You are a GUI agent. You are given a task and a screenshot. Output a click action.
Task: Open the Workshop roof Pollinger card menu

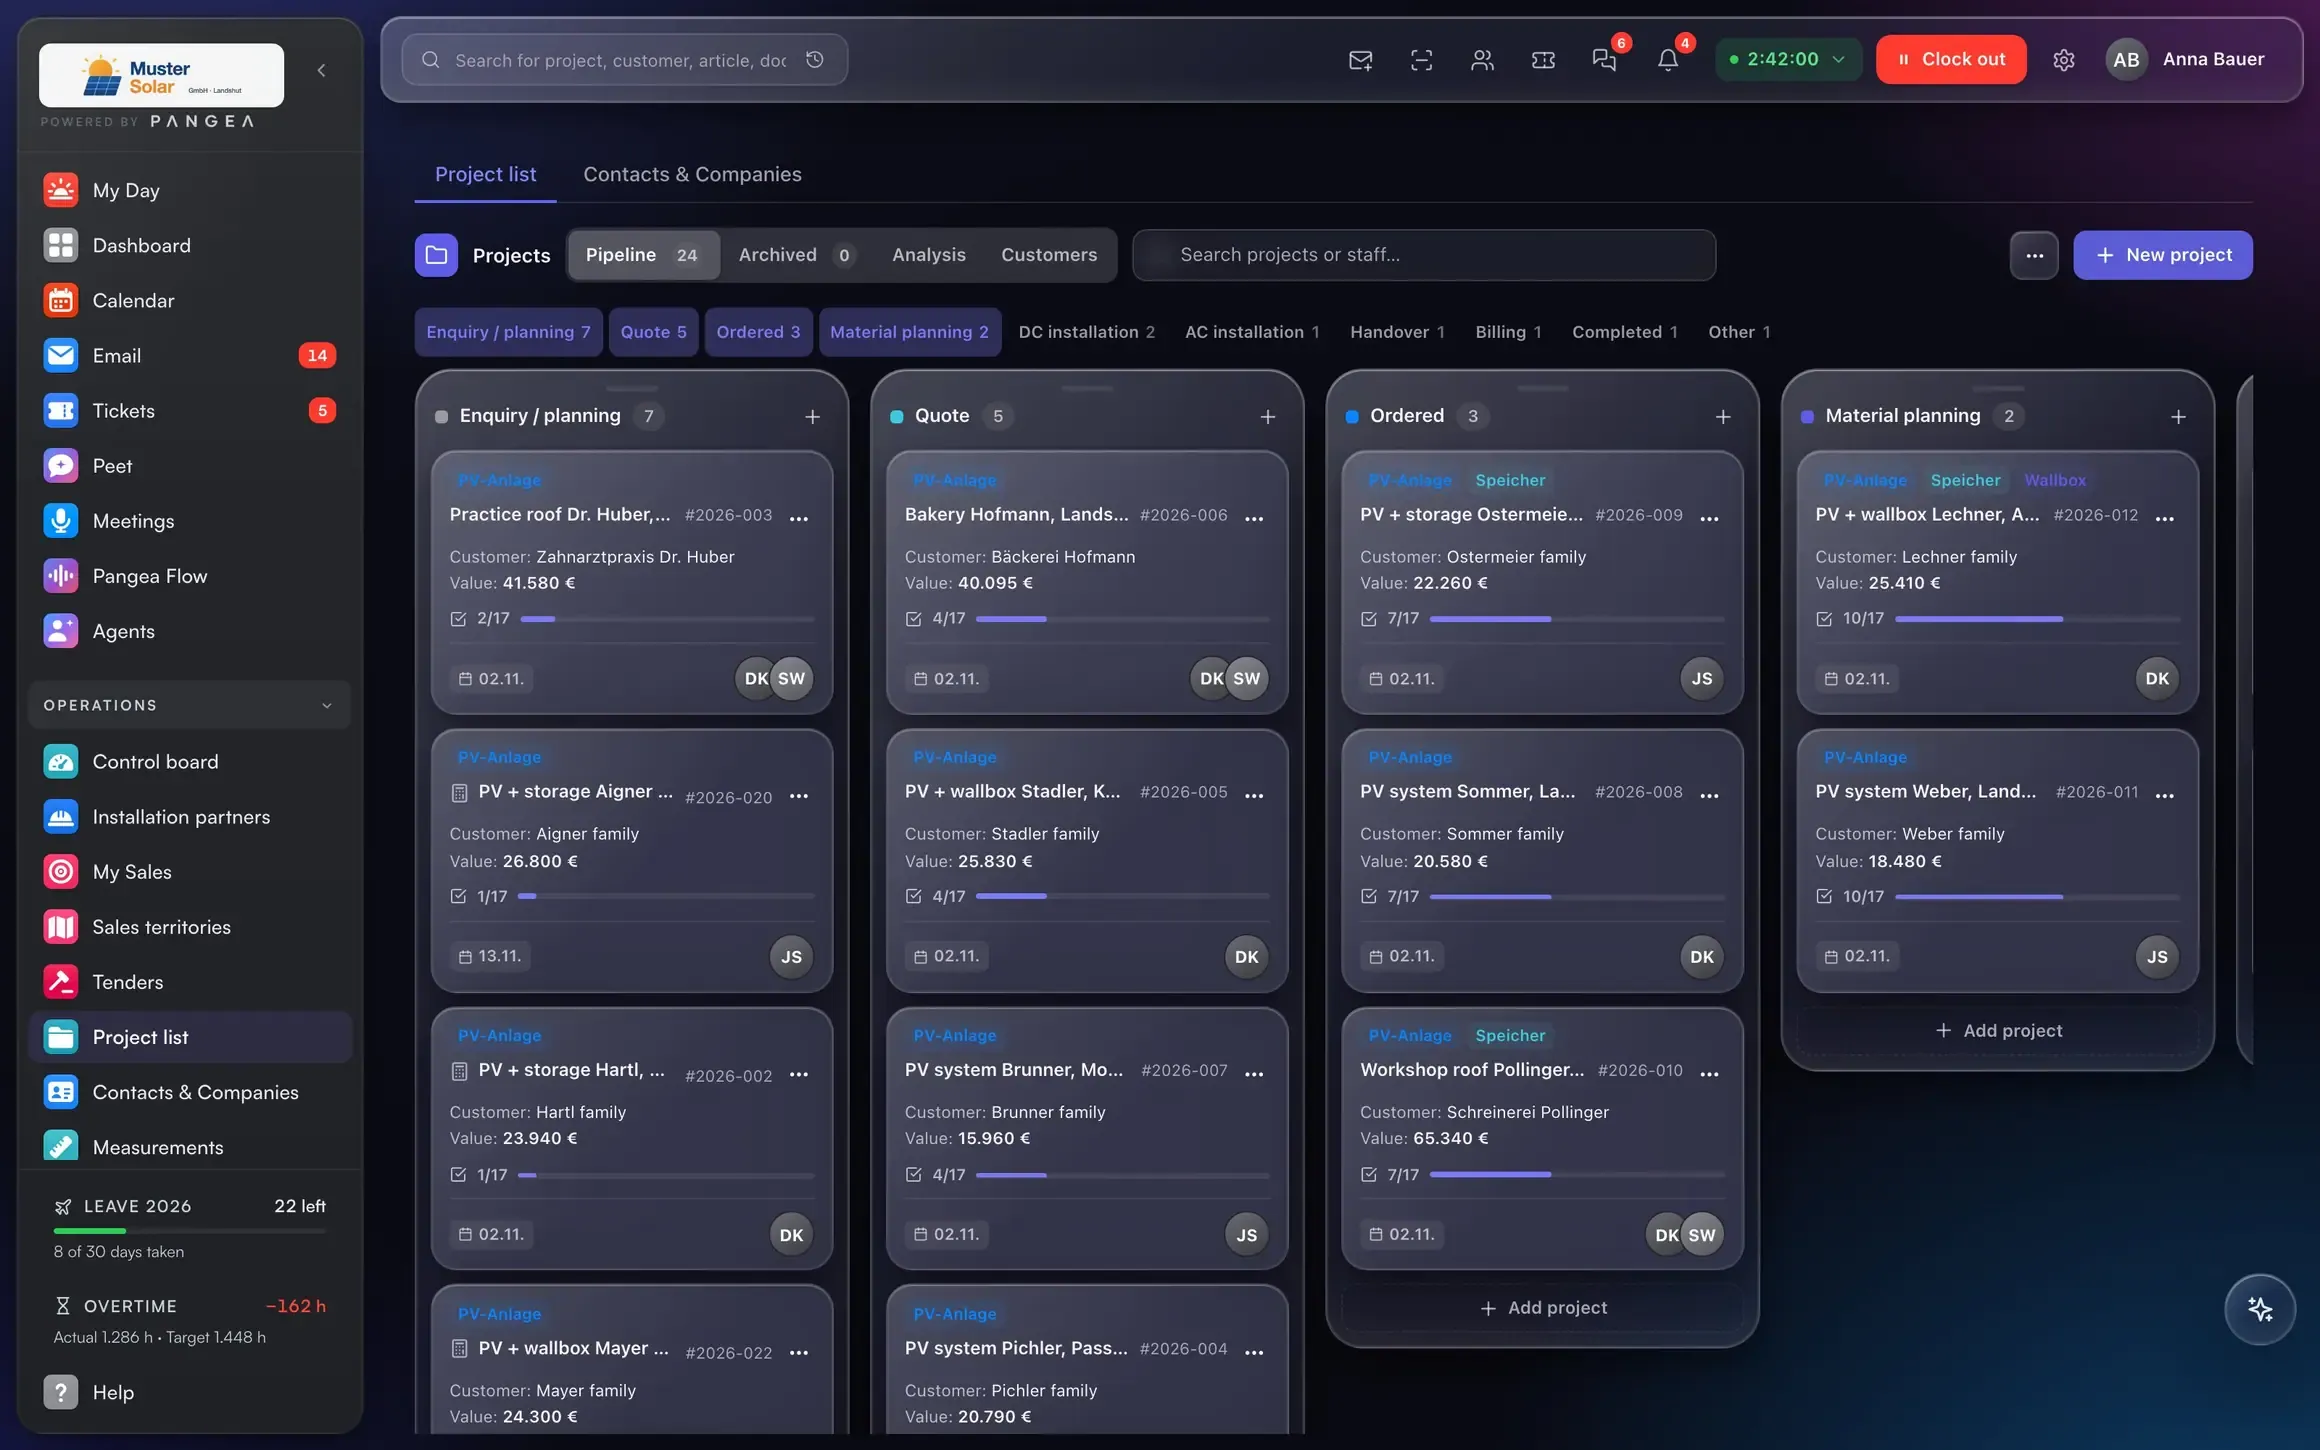(1709, 1072)
